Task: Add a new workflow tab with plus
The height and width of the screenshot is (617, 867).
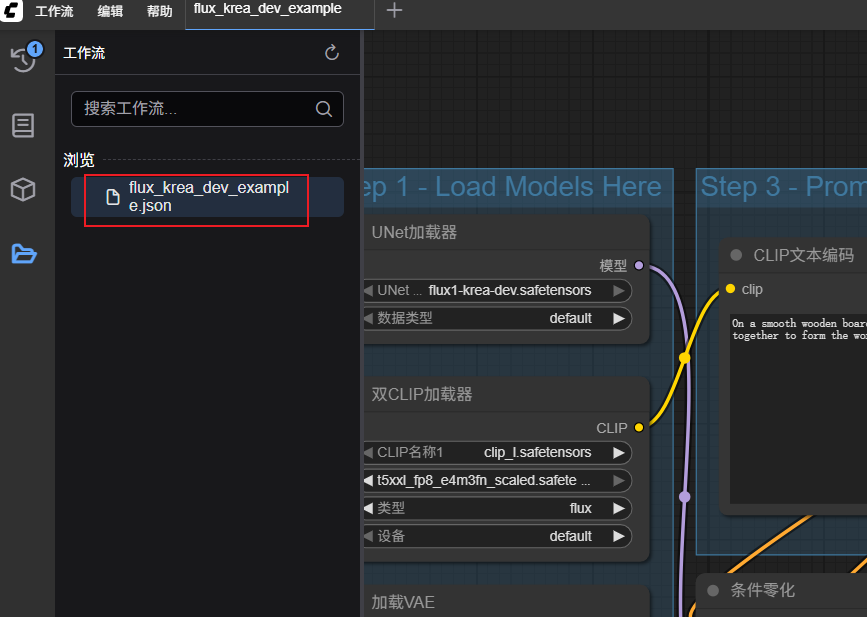Action: point(394,11)
